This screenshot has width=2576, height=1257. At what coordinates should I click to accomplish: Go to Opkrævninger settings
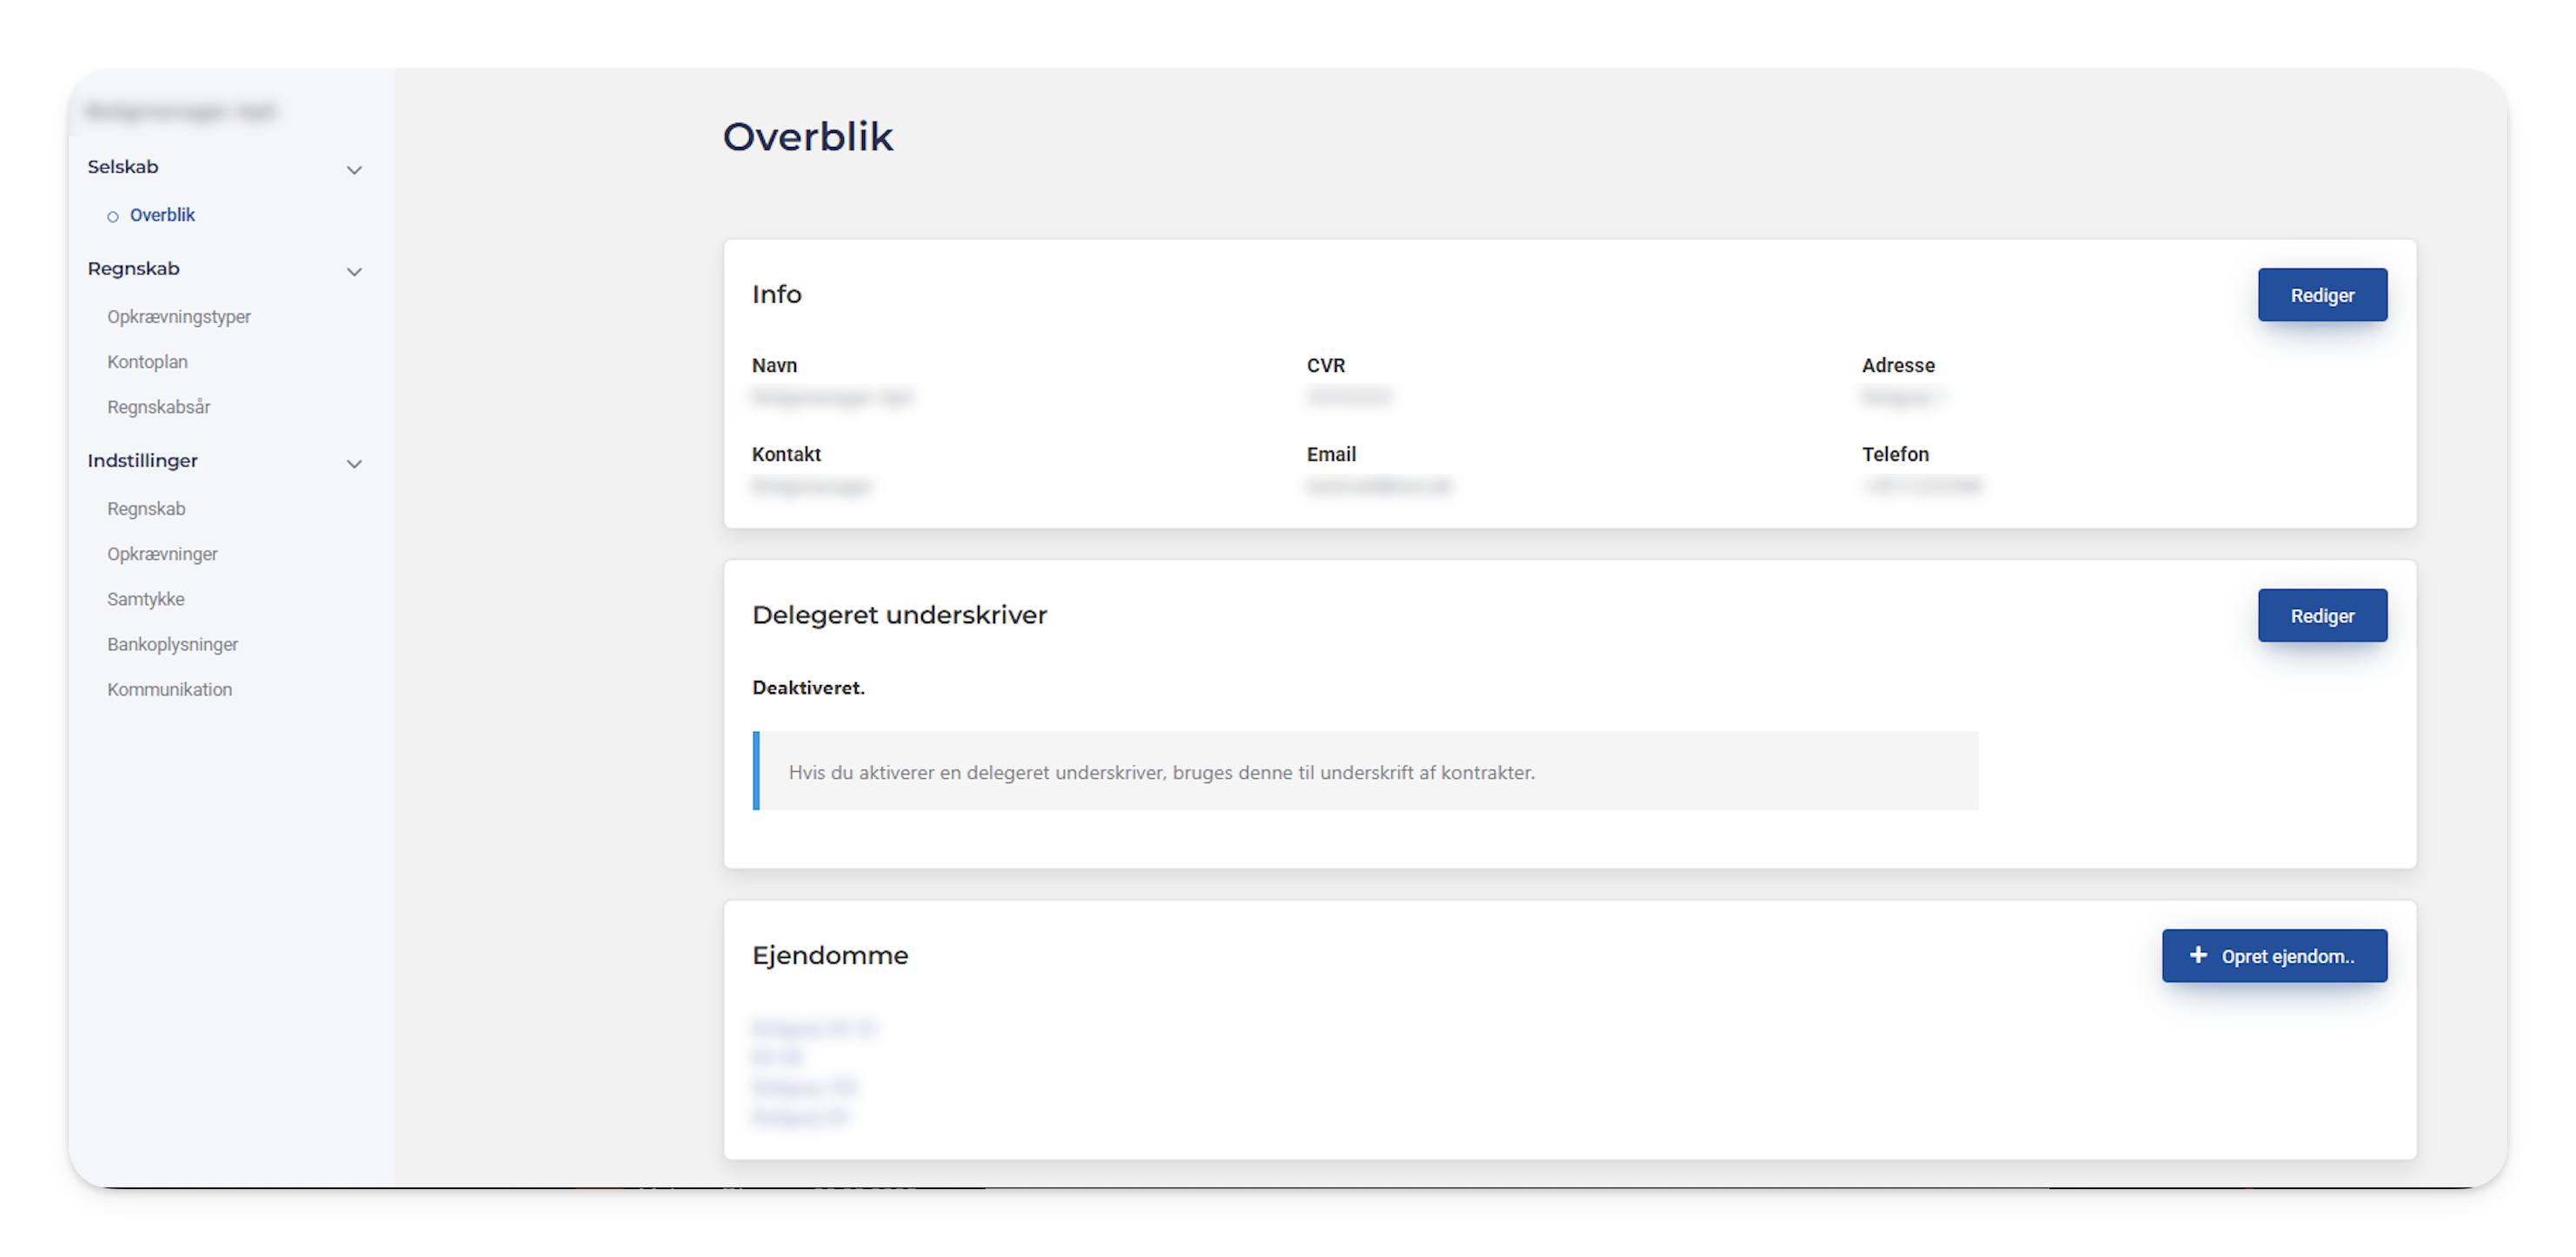pos(162,554)
